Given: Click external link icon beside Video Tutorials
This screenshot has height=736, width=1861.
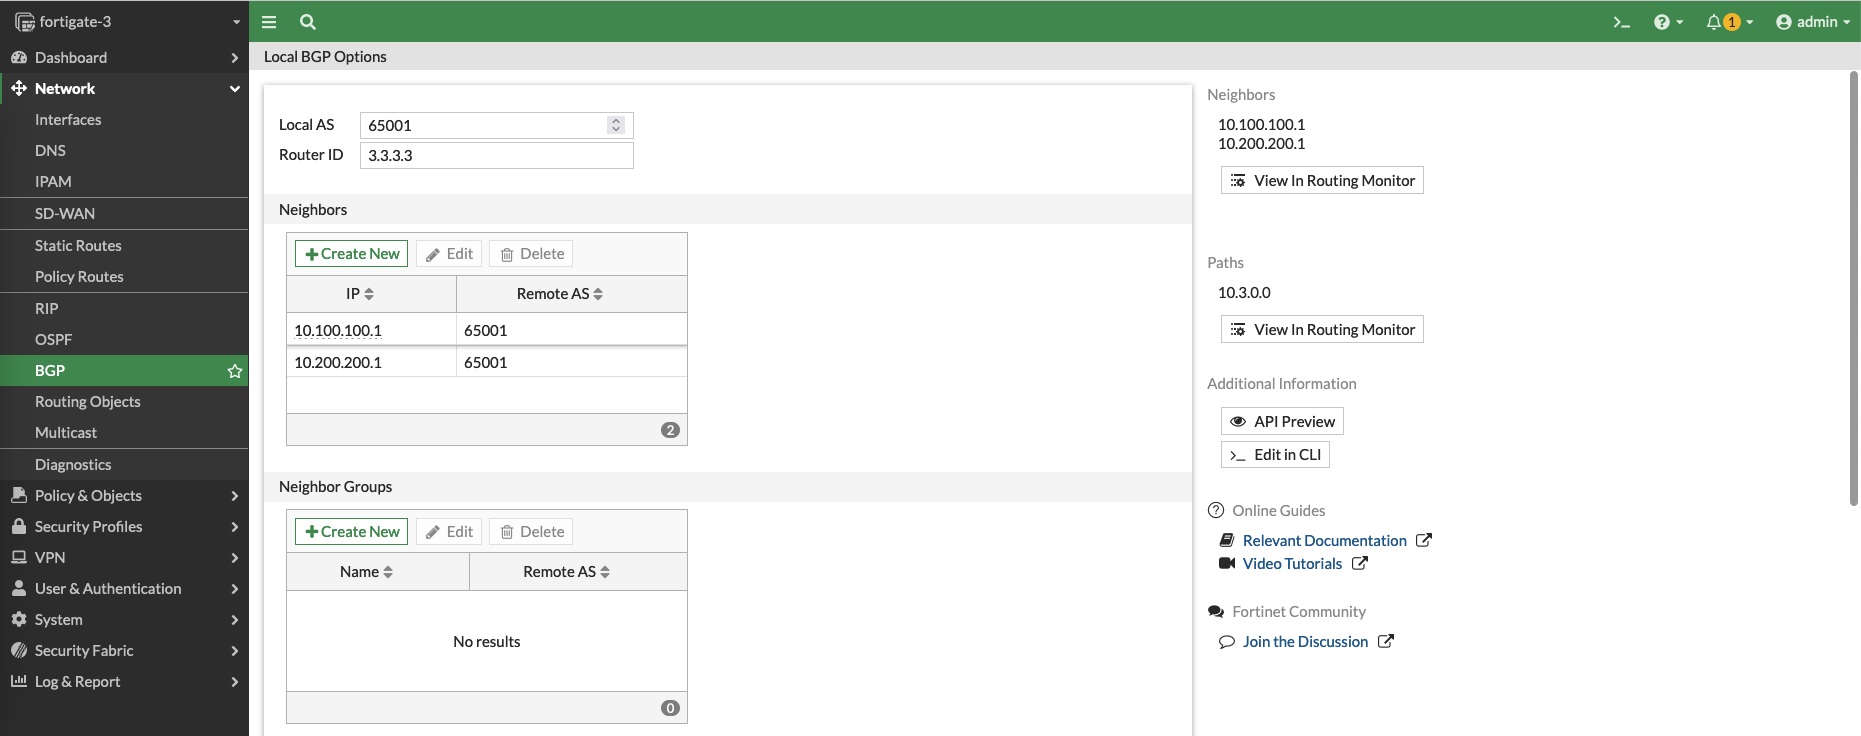Looking at the screenshot, I should [1360, 563].
